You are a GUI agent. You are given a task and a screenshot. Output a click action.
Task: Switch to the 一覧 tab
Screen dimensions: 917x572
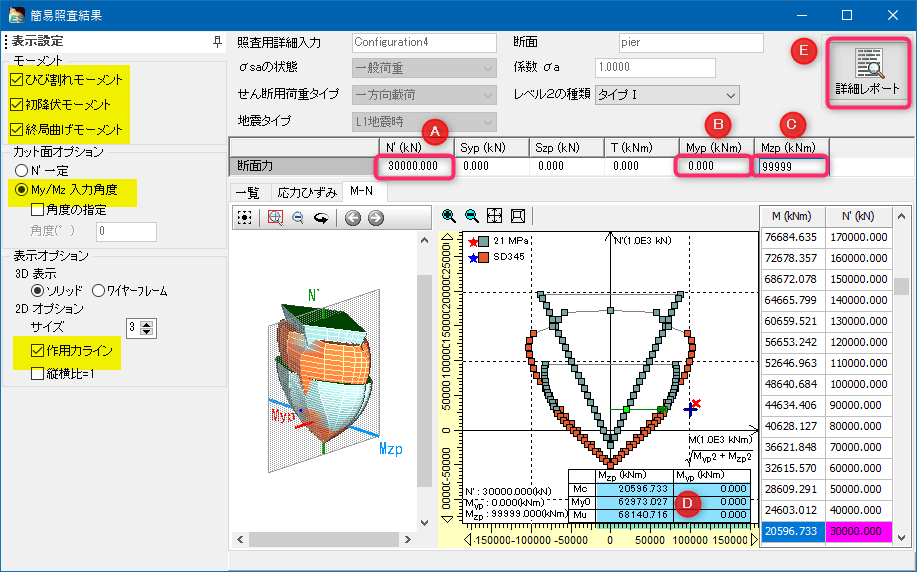tap(246, 192)
